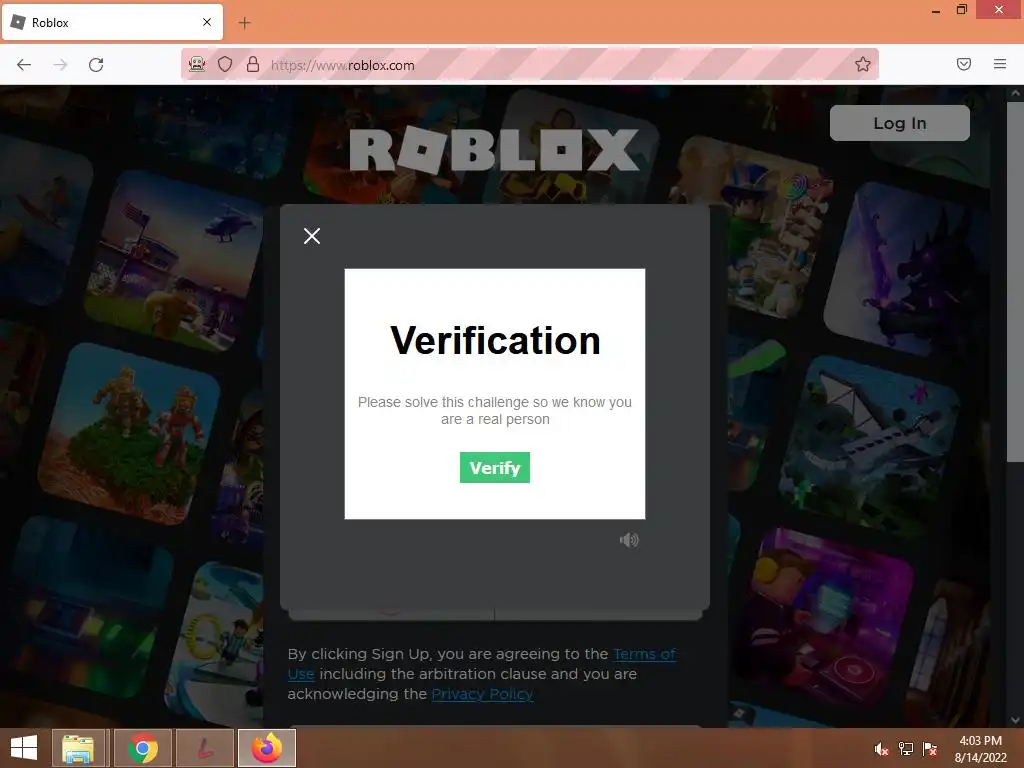Open File Explorer from the taskbar
Screen dimensions: 1024x768
click(x=78, y=748)
